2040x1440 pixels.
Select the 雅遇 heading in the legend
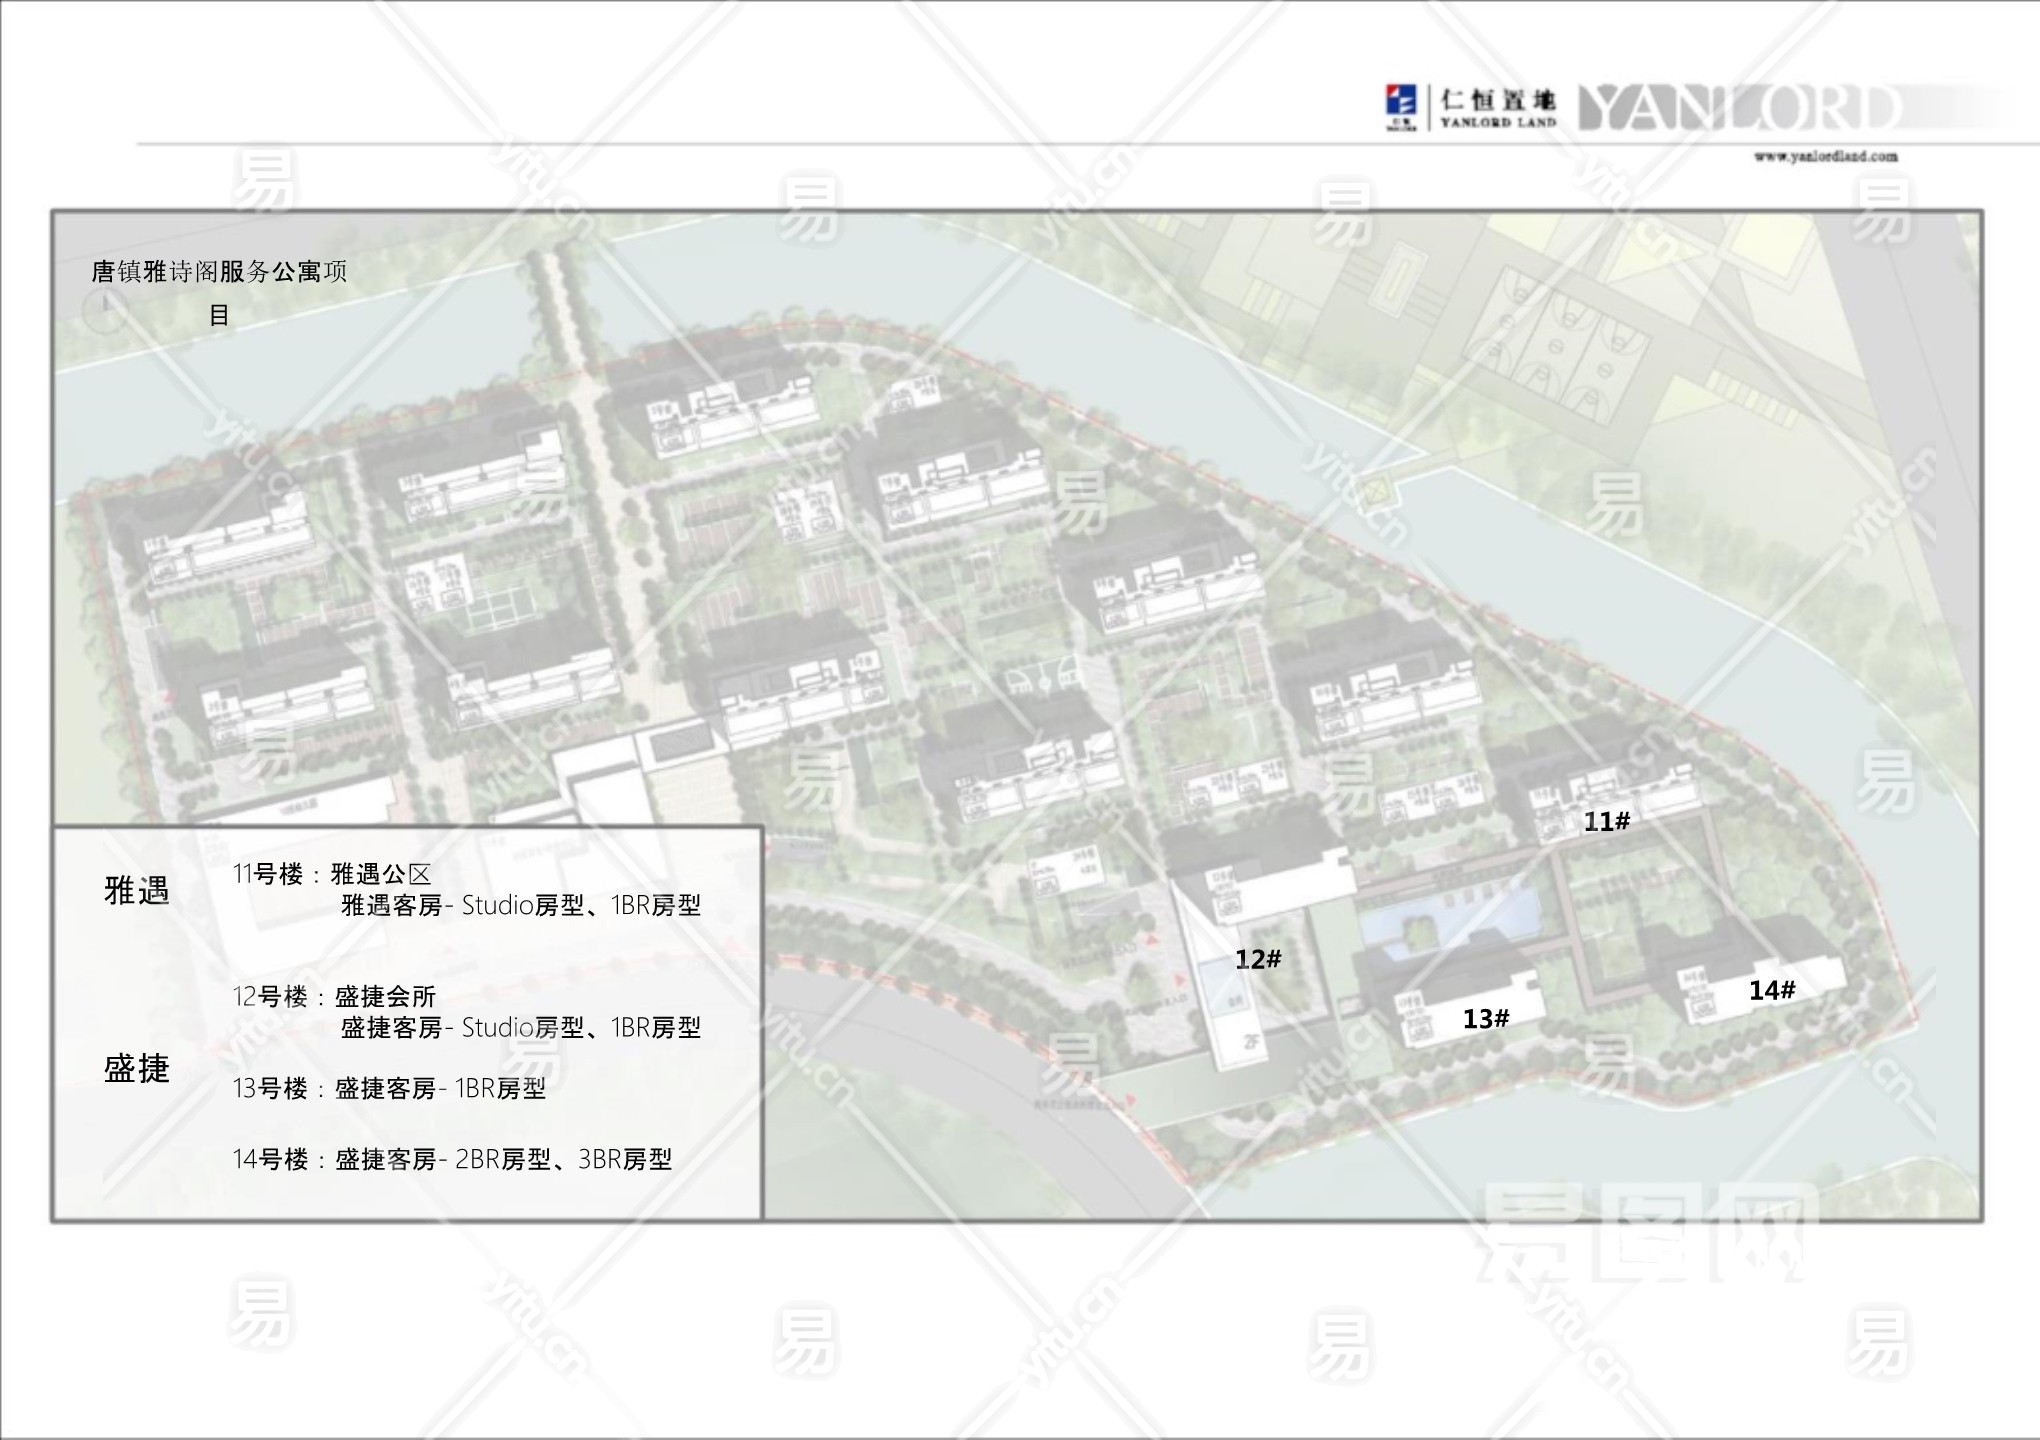tap(137, 890)
